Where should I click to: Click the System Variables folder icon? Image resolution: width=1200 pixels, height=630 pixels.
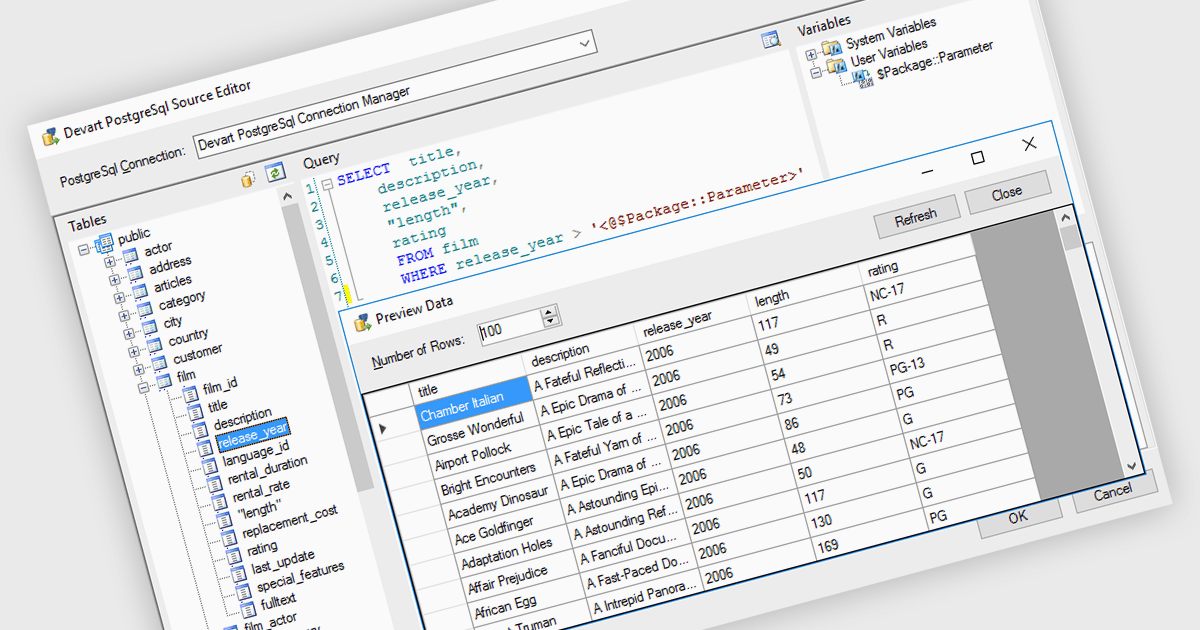click(832, 49)
